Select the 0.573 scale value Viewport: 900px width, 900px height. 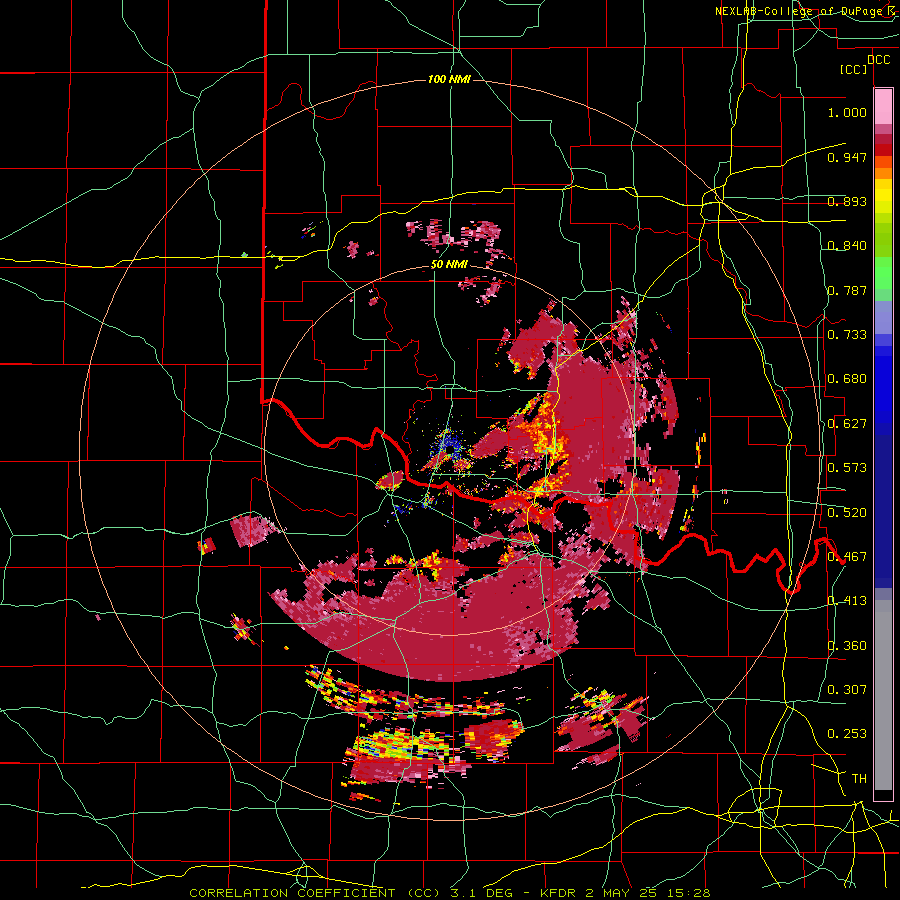[x=847, y=468]
